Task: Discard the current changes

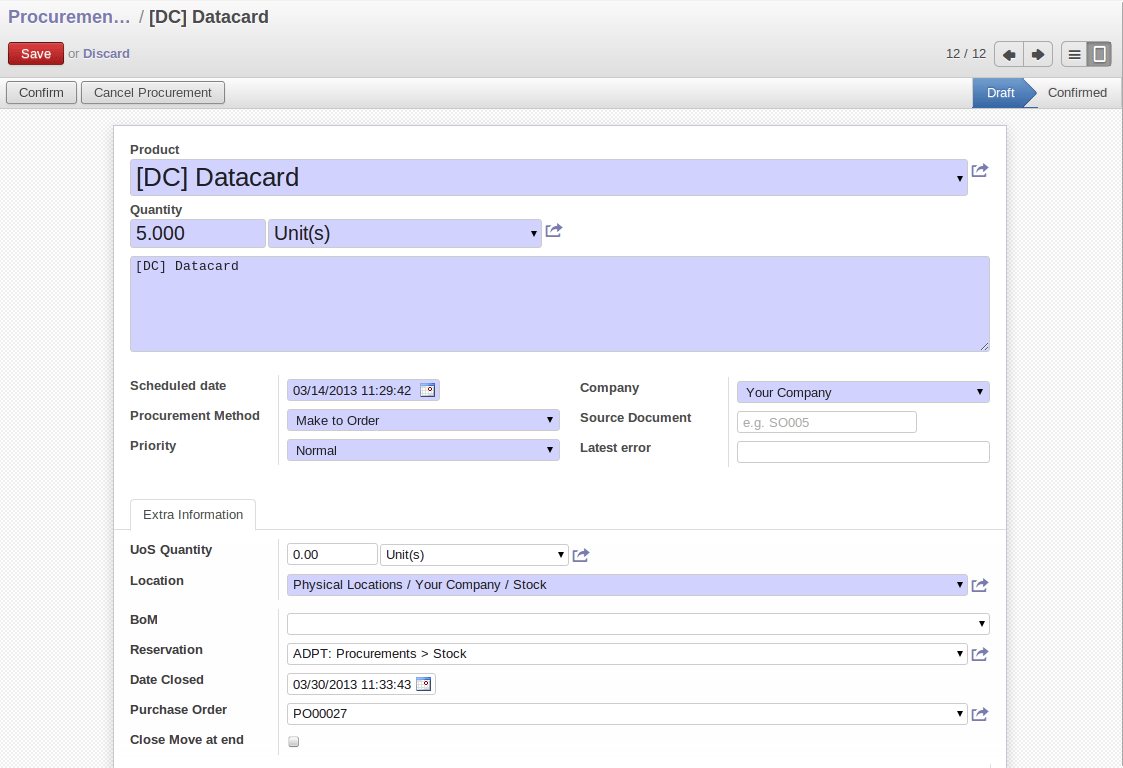Action: tap(106, 53)
